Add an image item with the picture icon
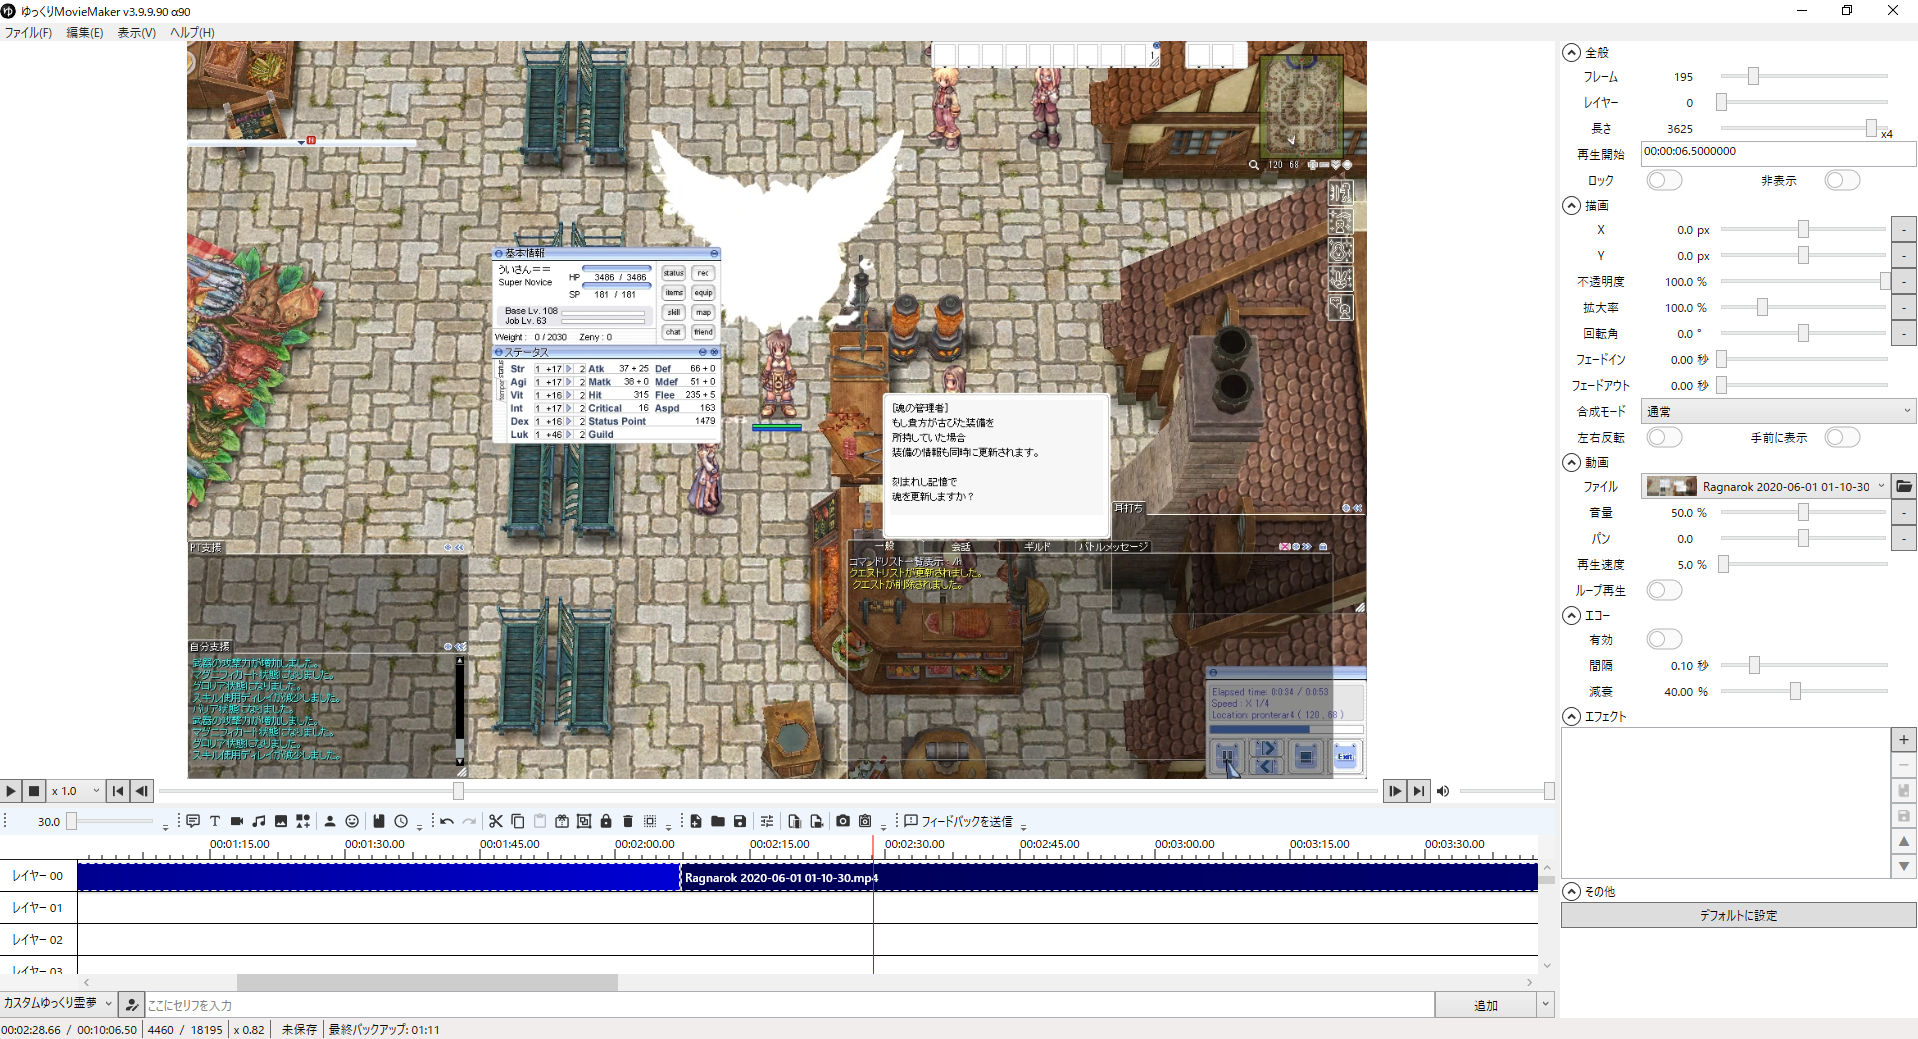This screenshot has width=1918, height=1039. pos(281,821)
